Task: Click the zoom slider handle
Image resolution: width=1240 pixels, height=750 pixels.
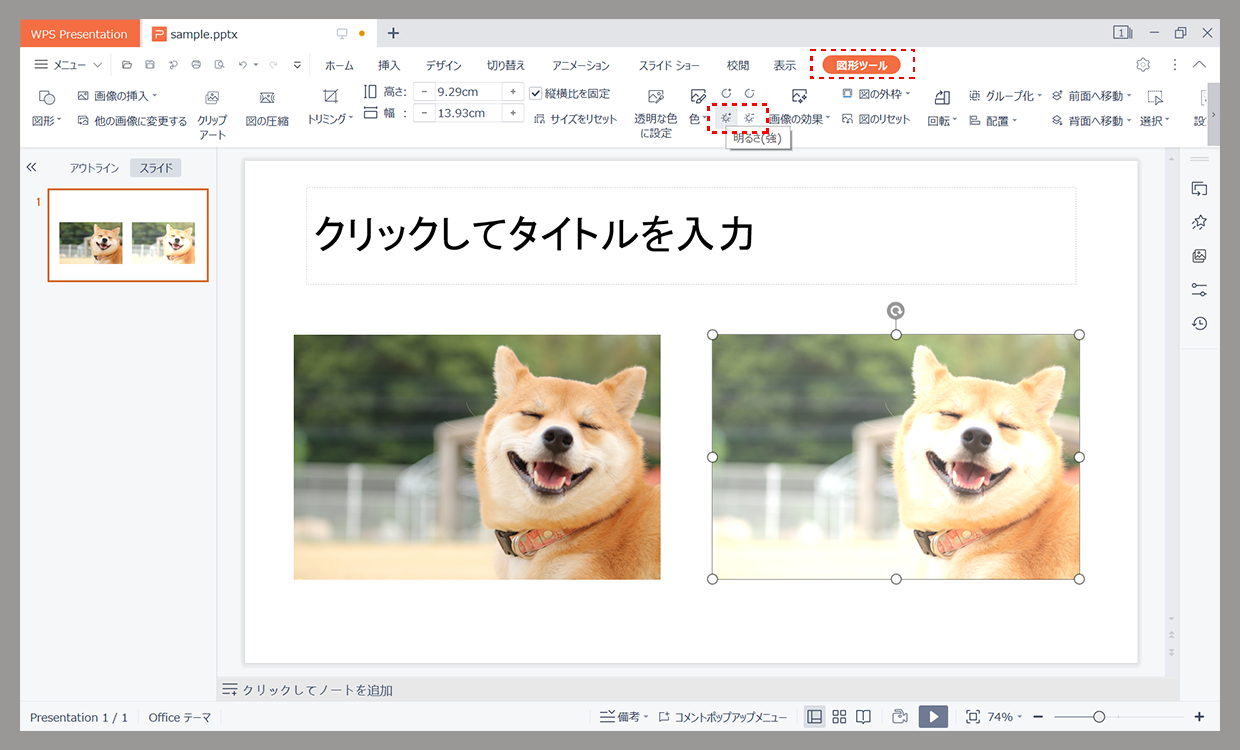Action: coord(1099,717)
